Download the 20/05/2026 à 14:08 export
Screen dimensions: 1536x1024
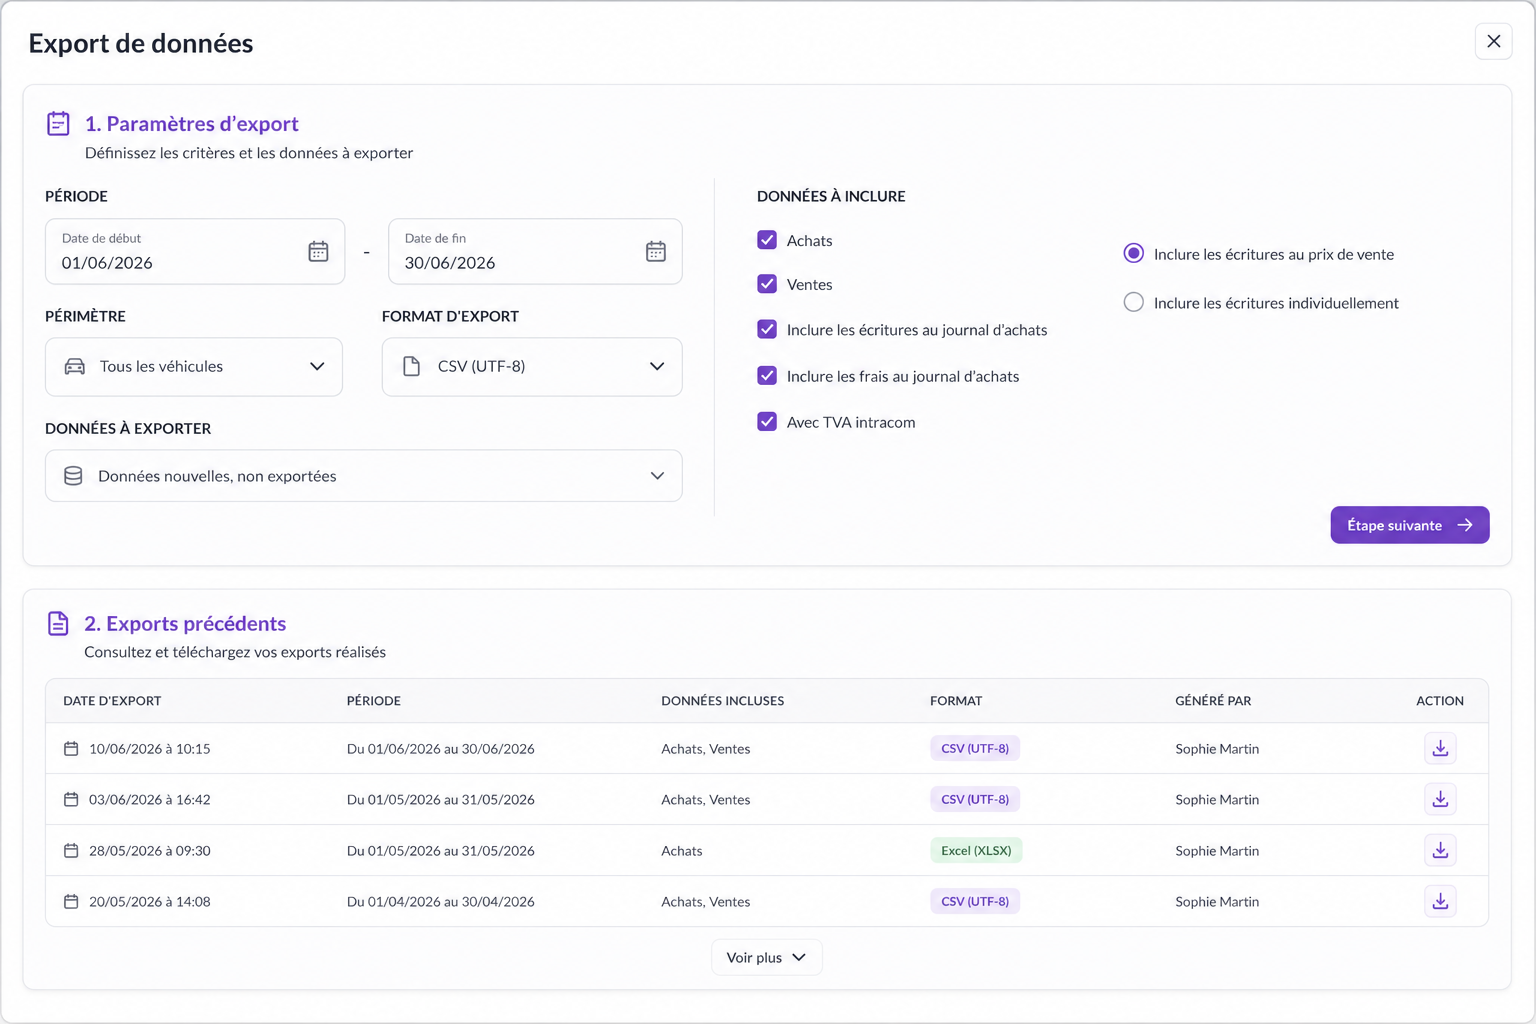pos(1440,901)
